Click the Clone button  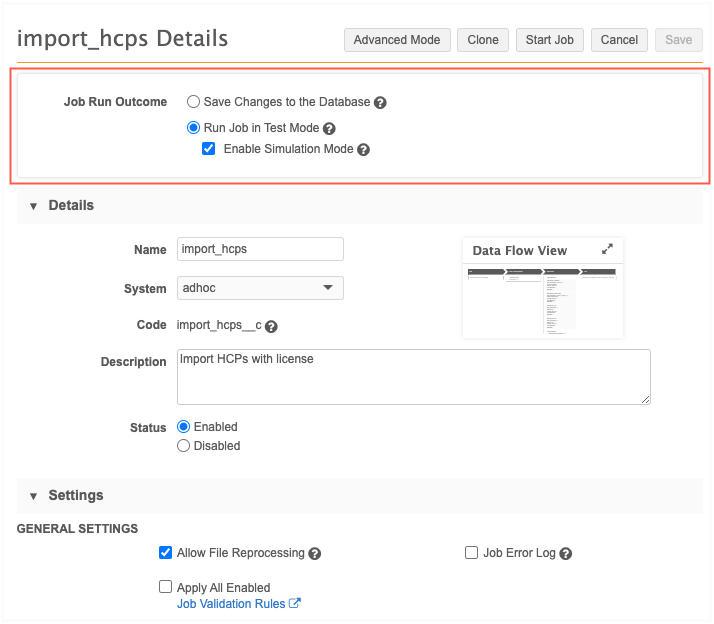(483, 40)
